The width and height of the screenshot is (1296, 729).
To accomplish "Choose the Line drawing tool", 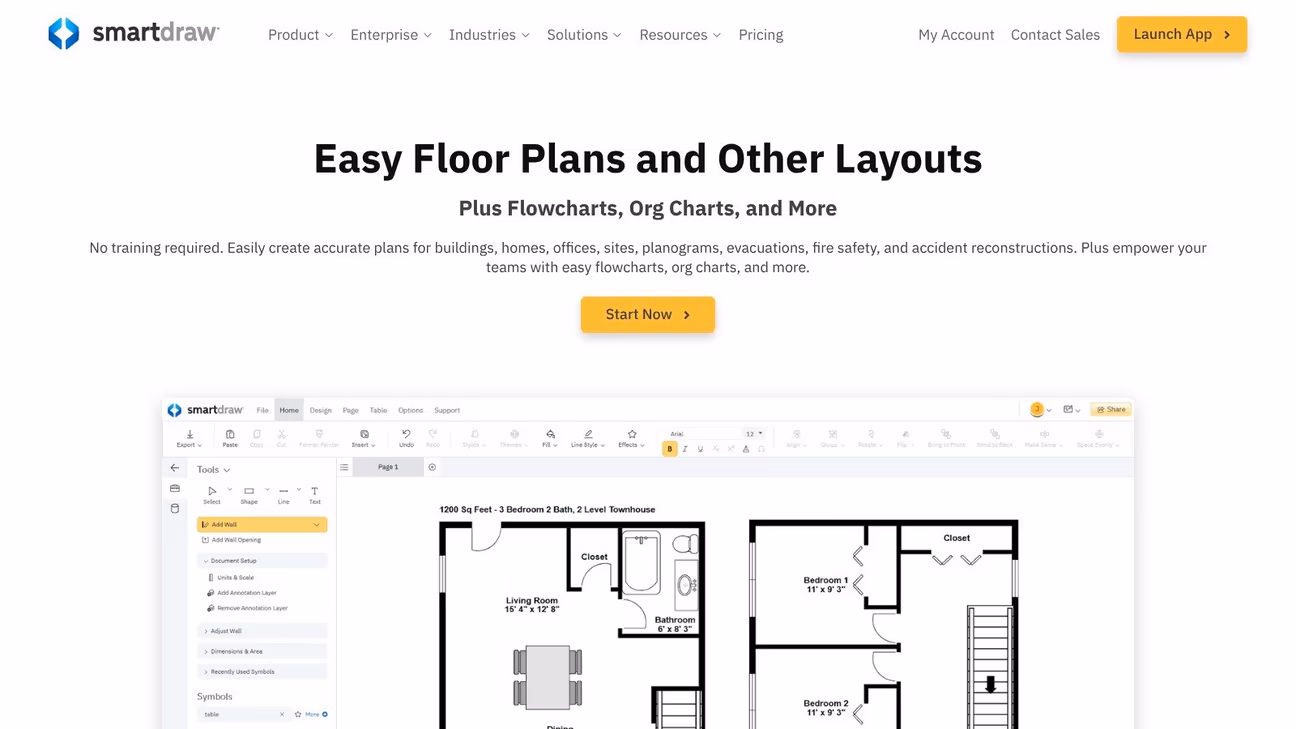I will point(284,495).
